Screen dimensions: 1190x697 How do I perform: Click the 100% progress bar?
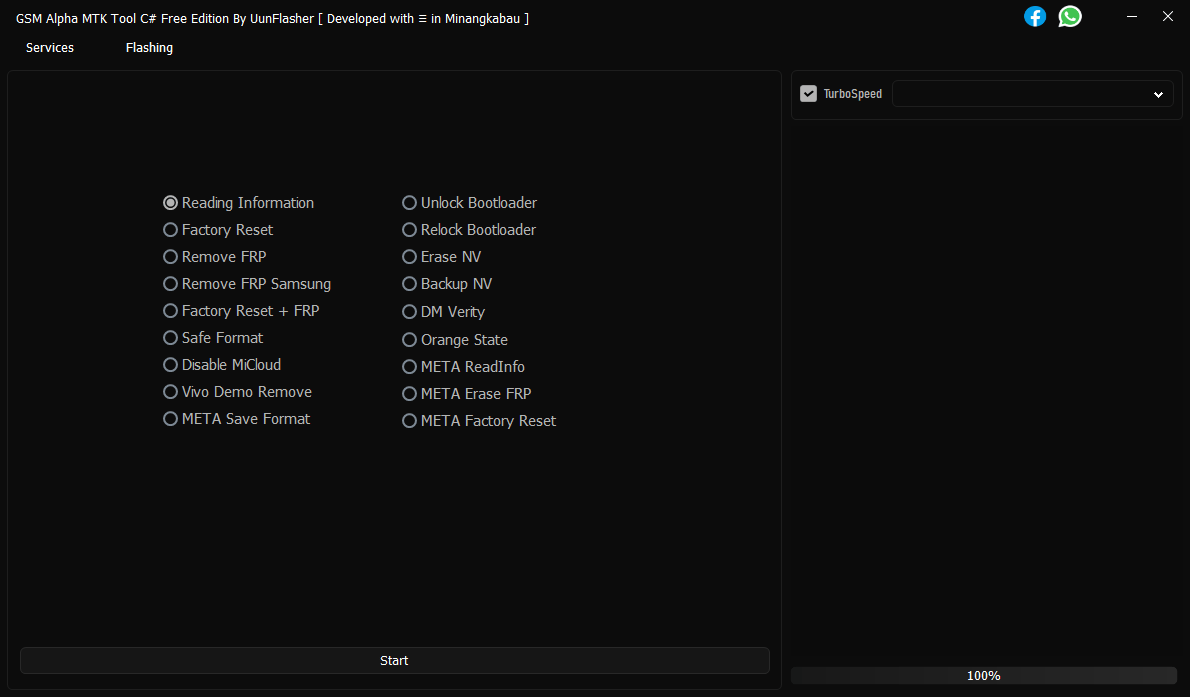tap(983, 676)
